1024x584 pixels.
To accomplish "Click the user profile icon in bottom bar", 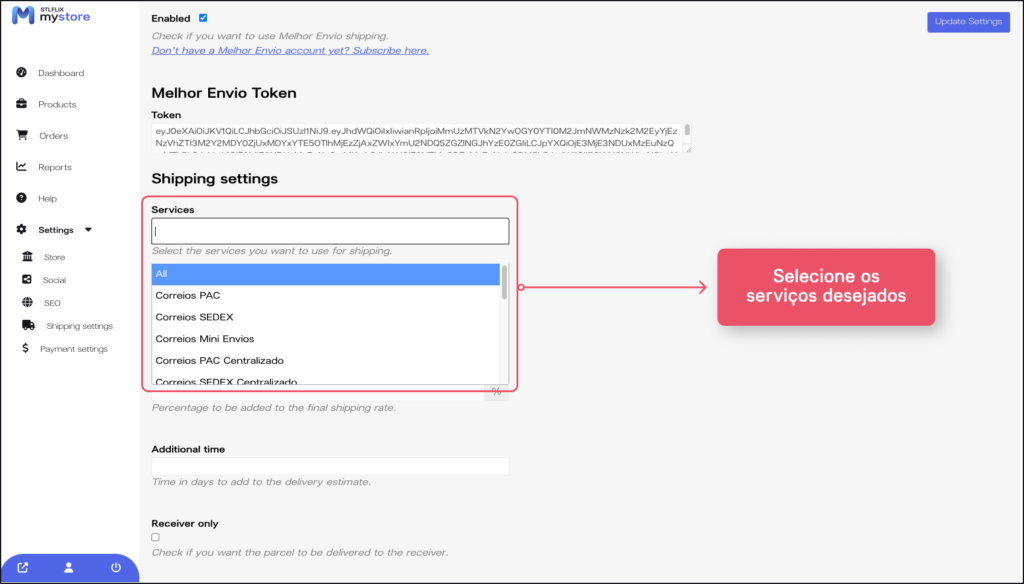I will point(69,568).
